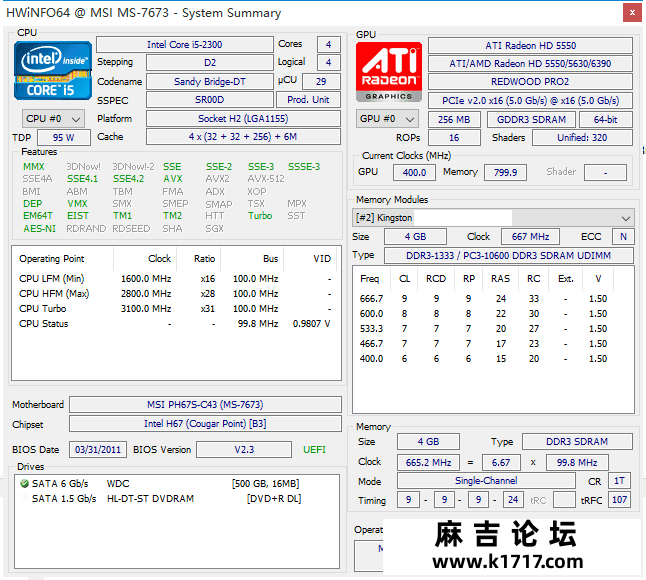Select the CPU HFM (Max) operating point row

coord(175,294)
